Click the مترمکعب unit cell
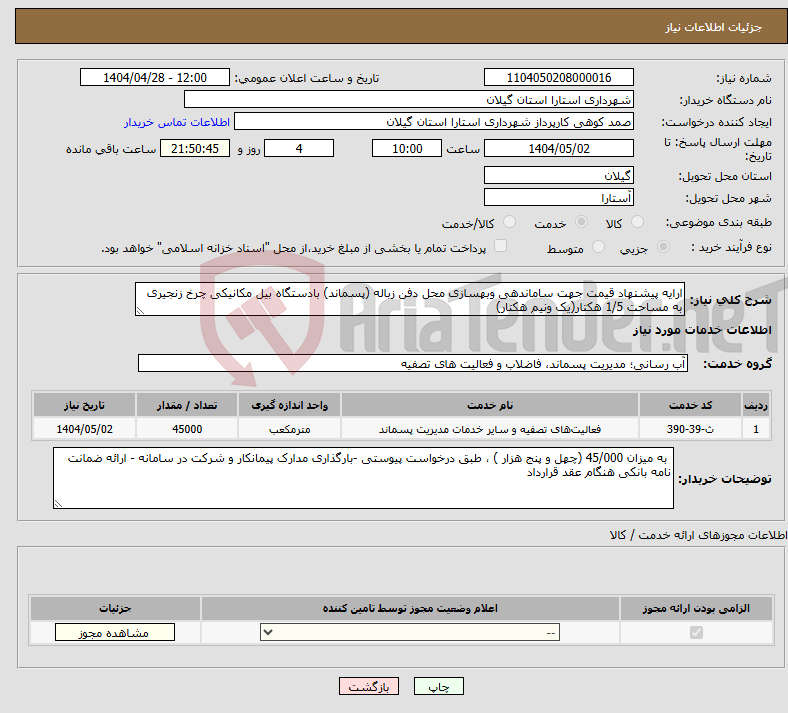The image size is (788, 713). click(x=289, y=429)
